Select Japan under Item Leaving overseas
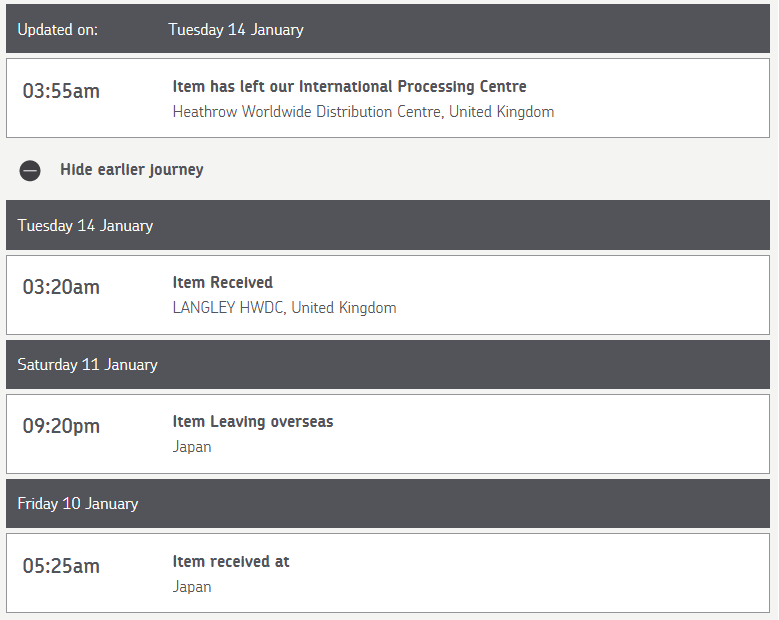779x620 pixels. (x=192, y=447)
